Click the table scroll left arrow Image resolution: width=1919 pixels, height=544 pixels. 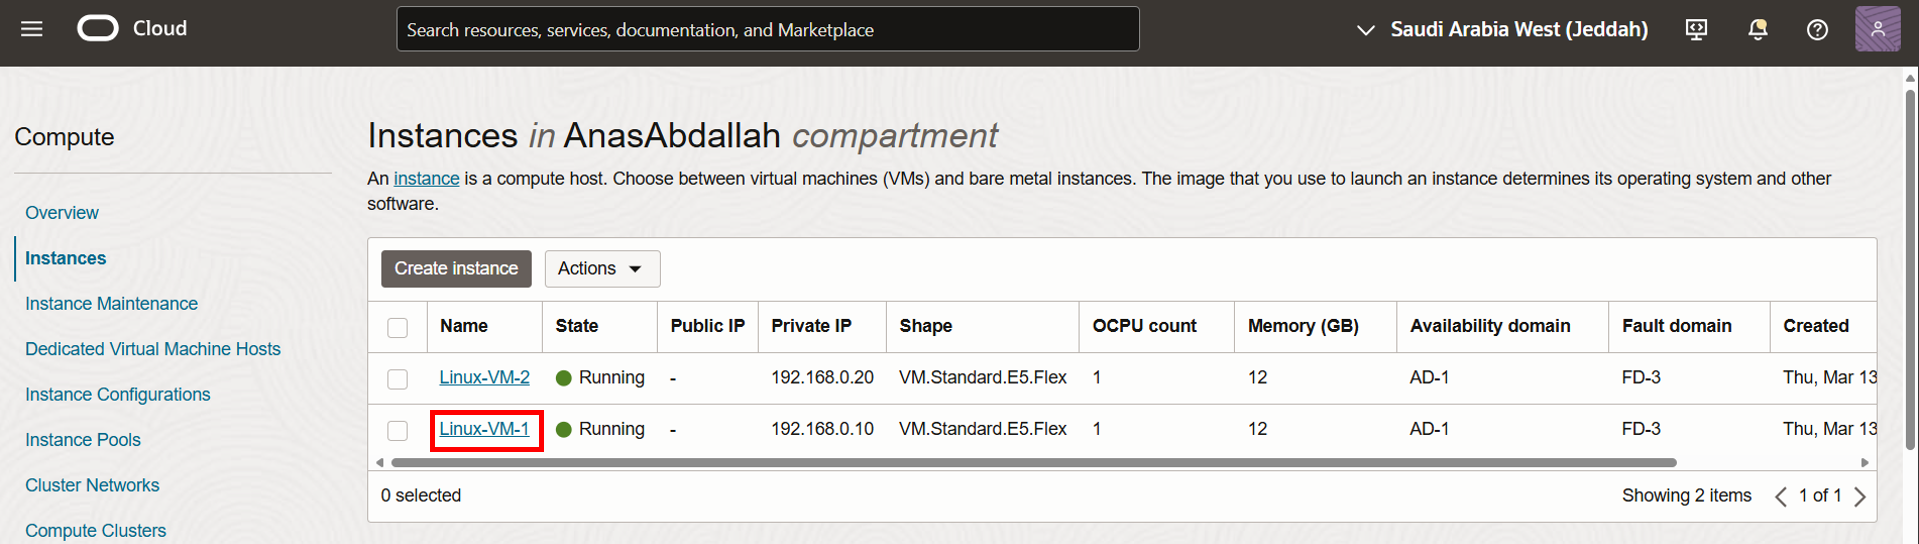tap(379, 463)
